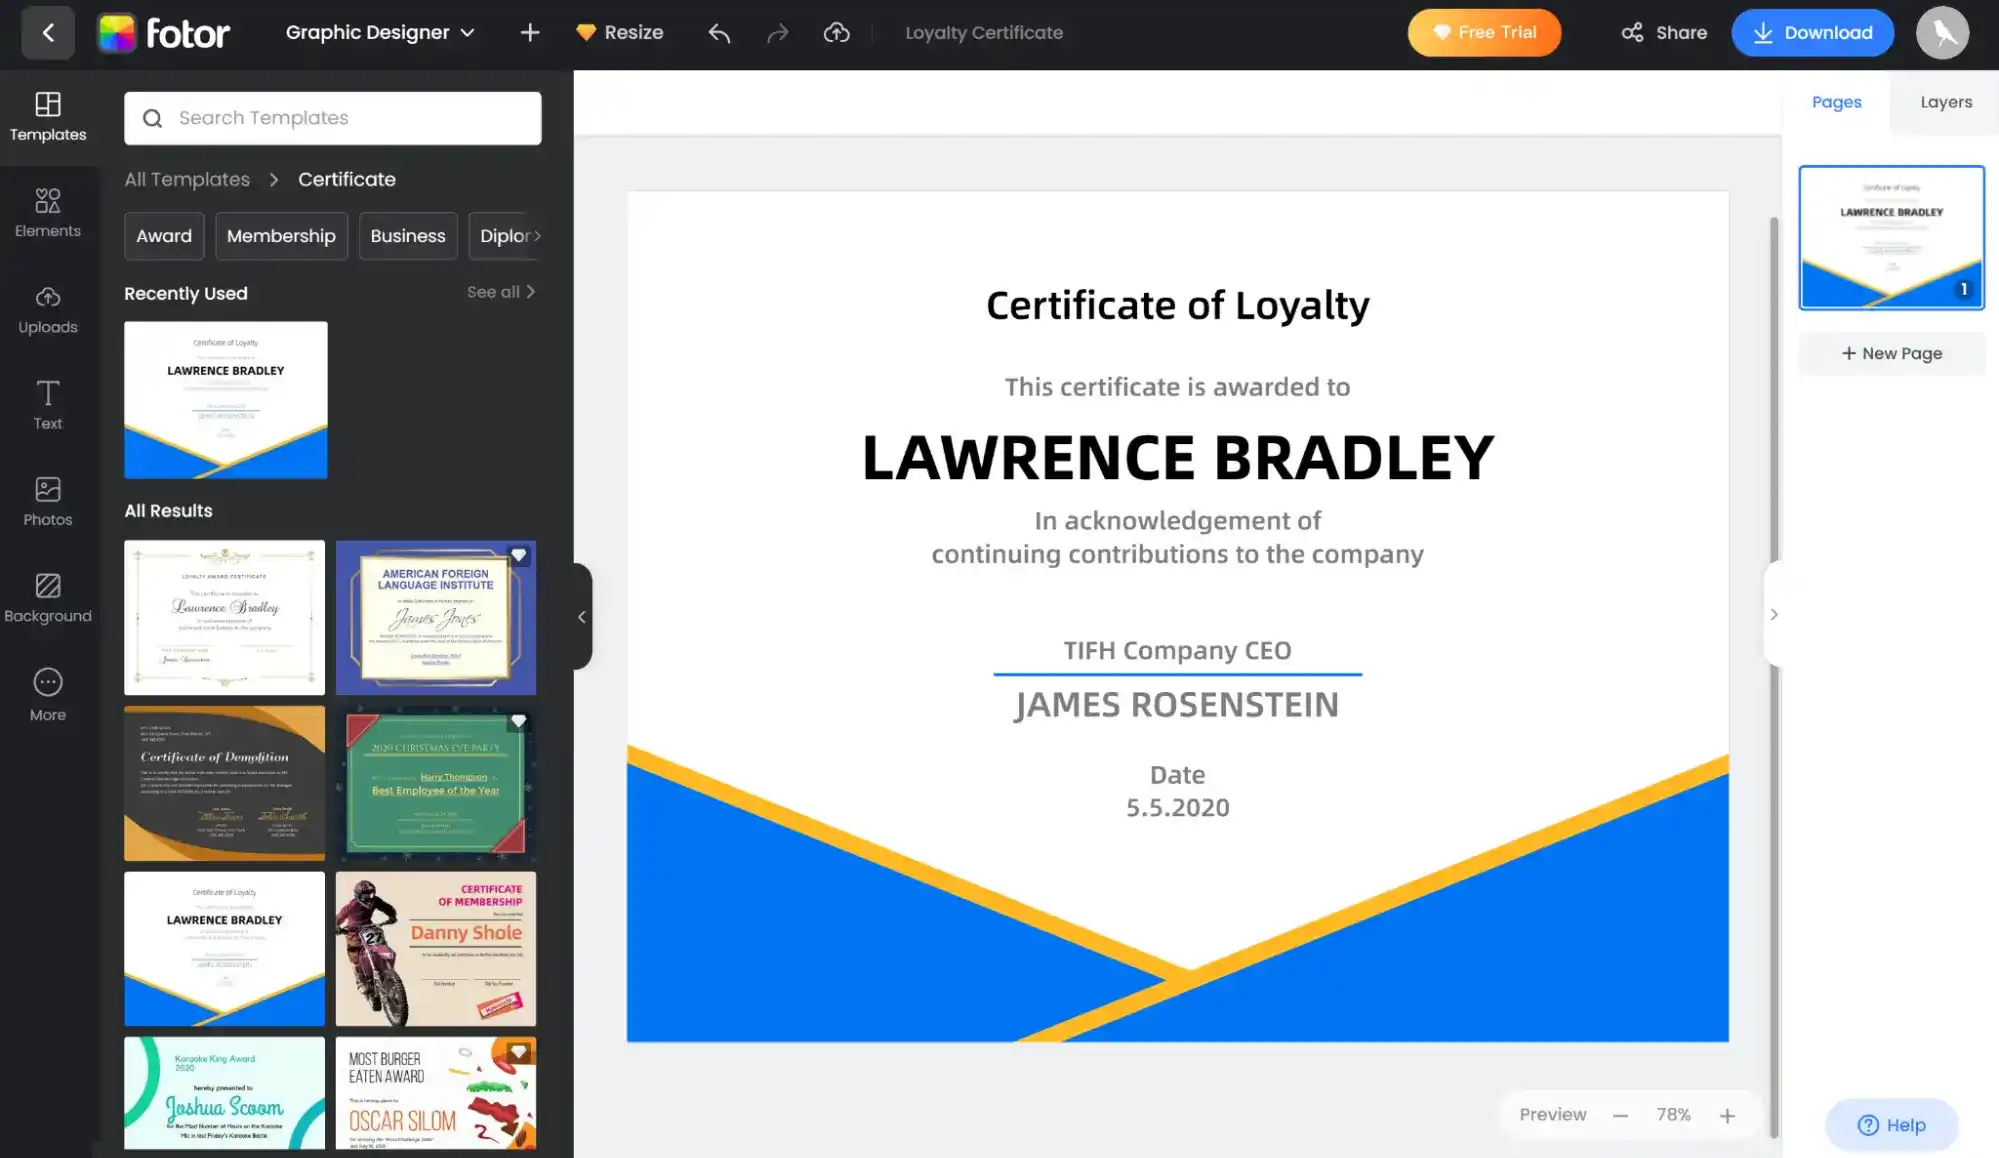
Task: Open the Background panel
Action: click(47, 597)
